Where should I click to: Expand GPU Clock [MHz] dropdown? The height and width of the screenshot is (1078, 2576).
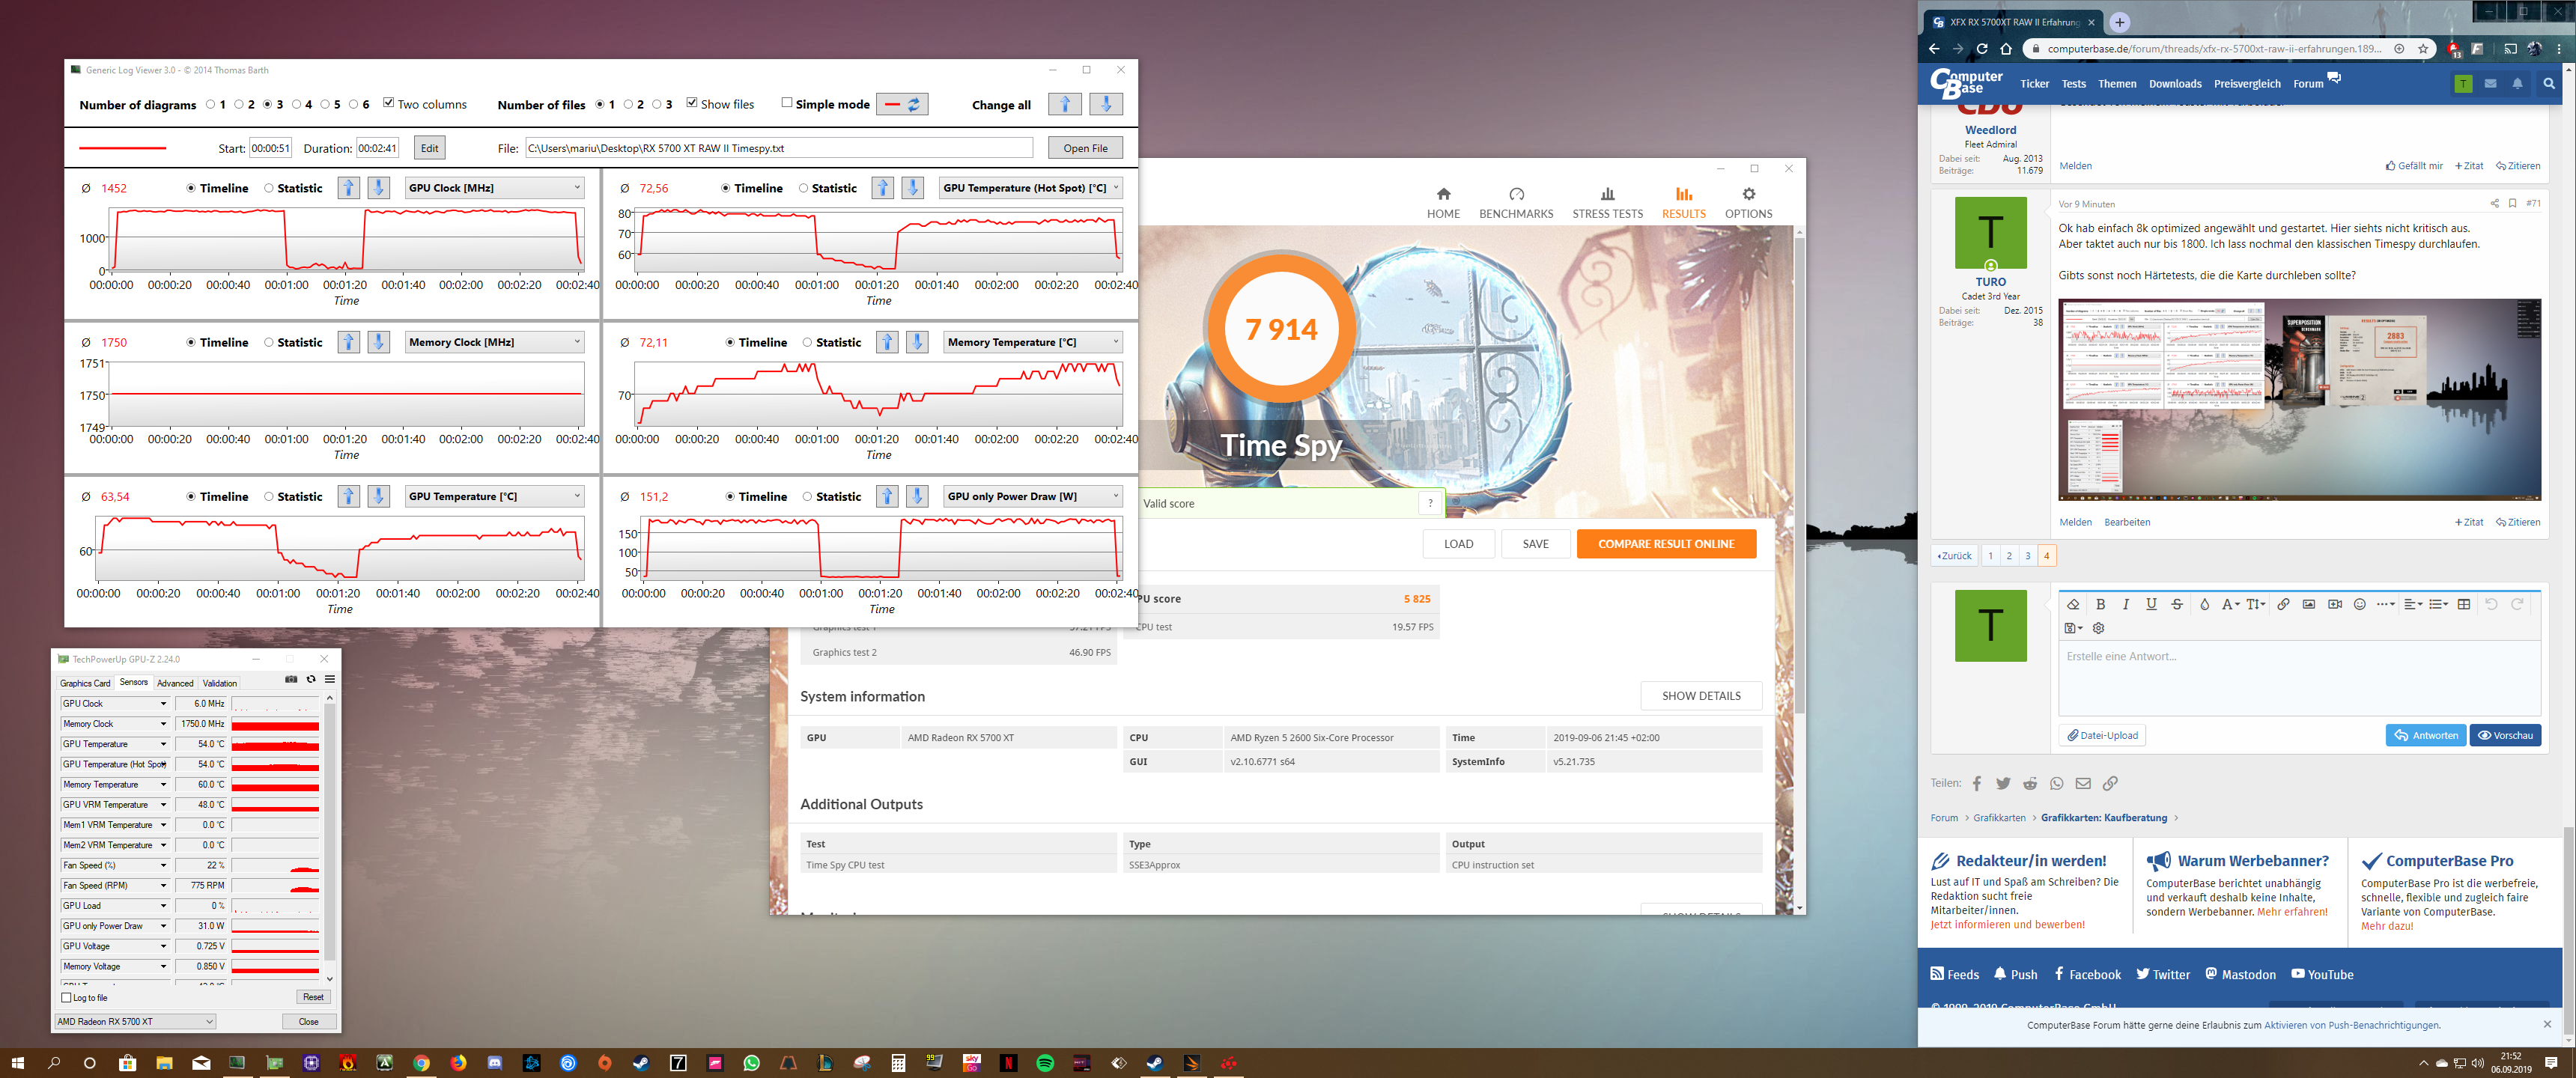pos(577,188)
